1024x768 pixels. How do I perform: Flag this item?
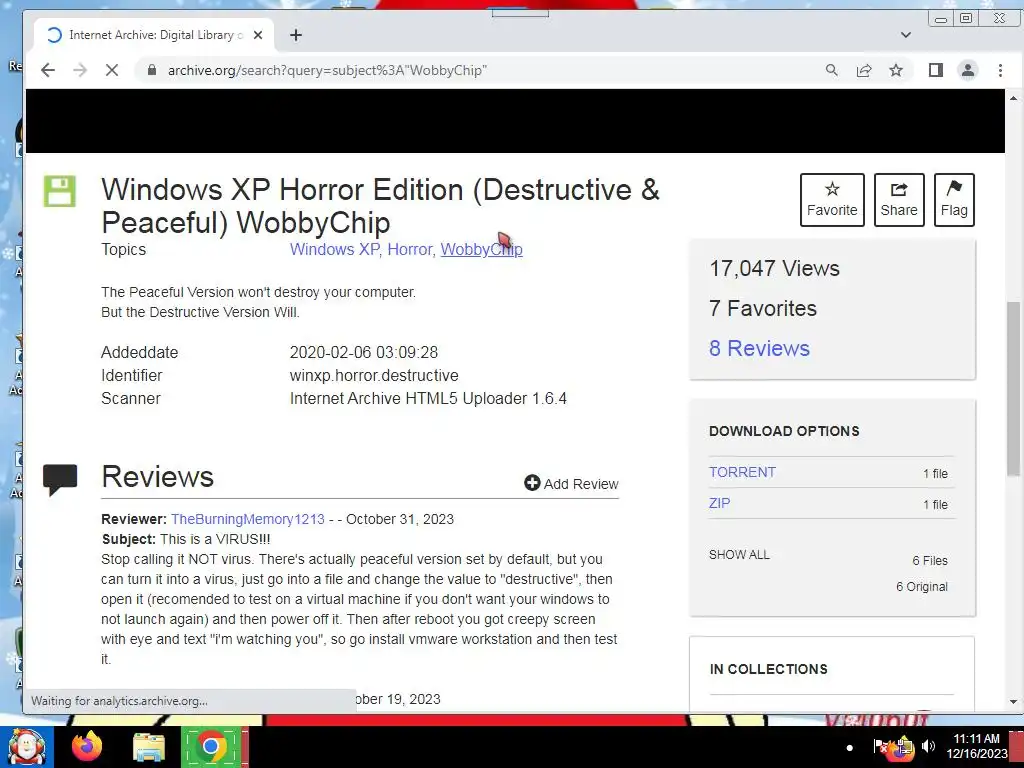953,200
